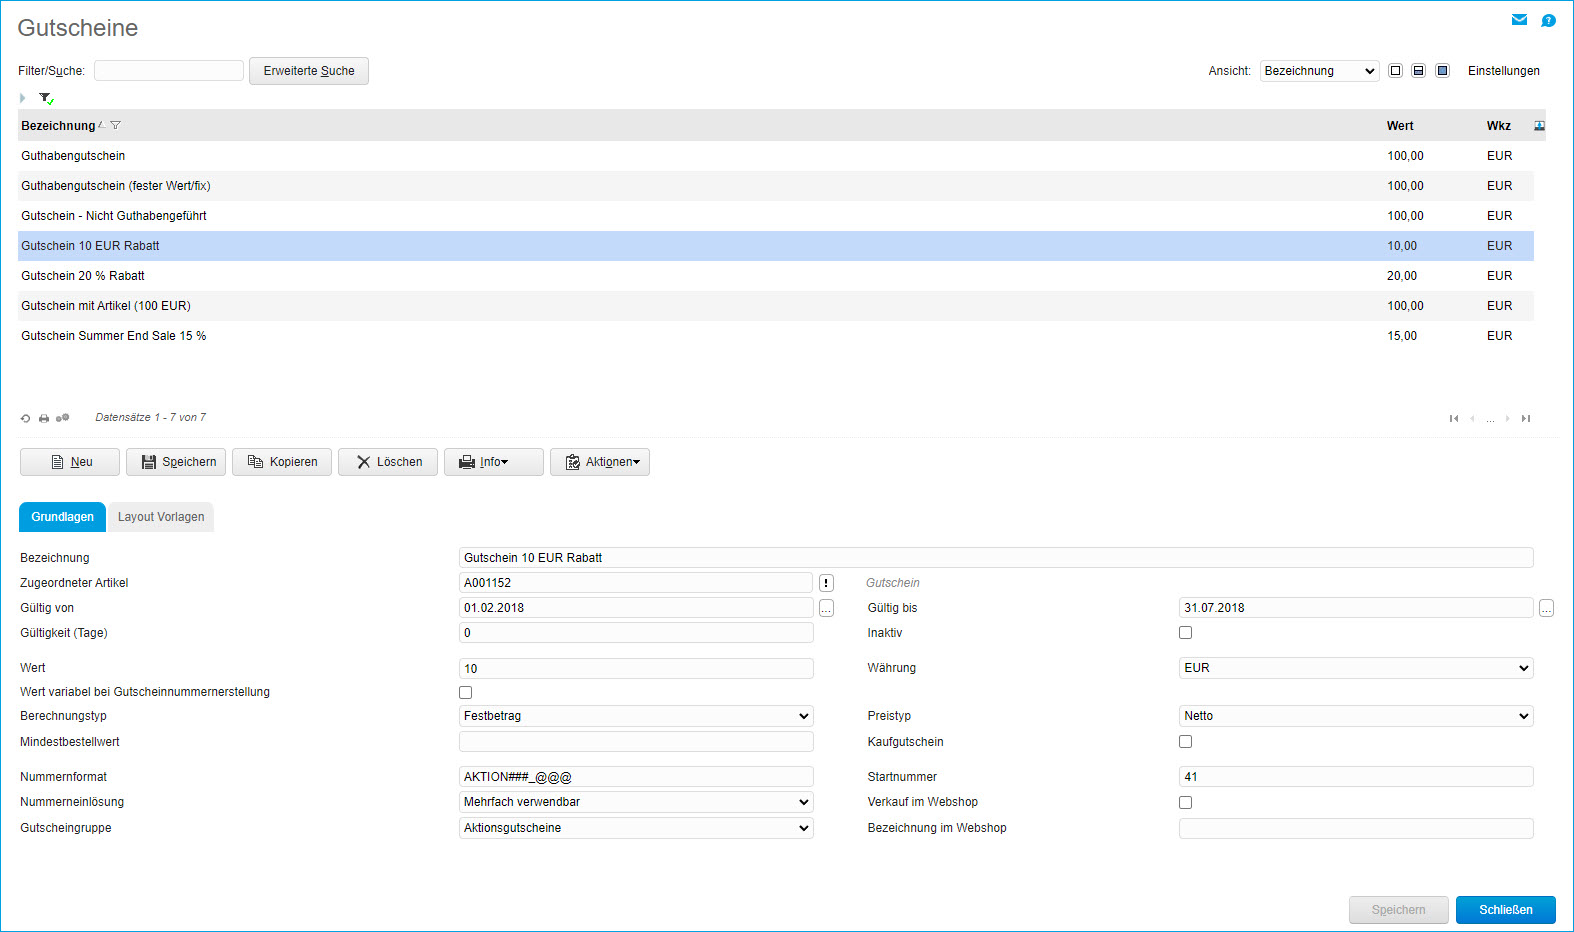
Task: Switch to split view layout icon
Action: [1418, 71]
